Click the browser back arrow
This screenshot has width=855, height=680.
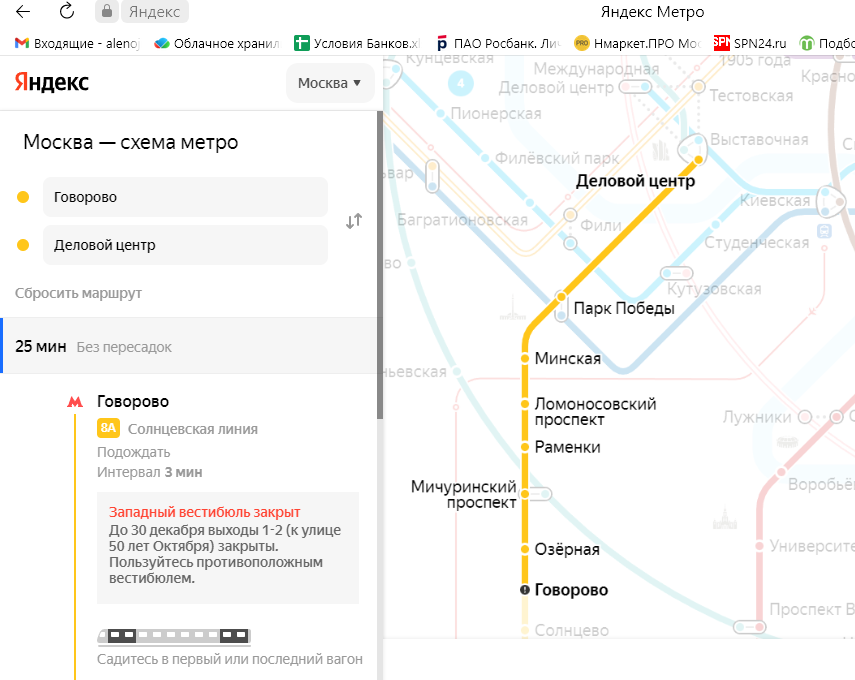point(23,12)
